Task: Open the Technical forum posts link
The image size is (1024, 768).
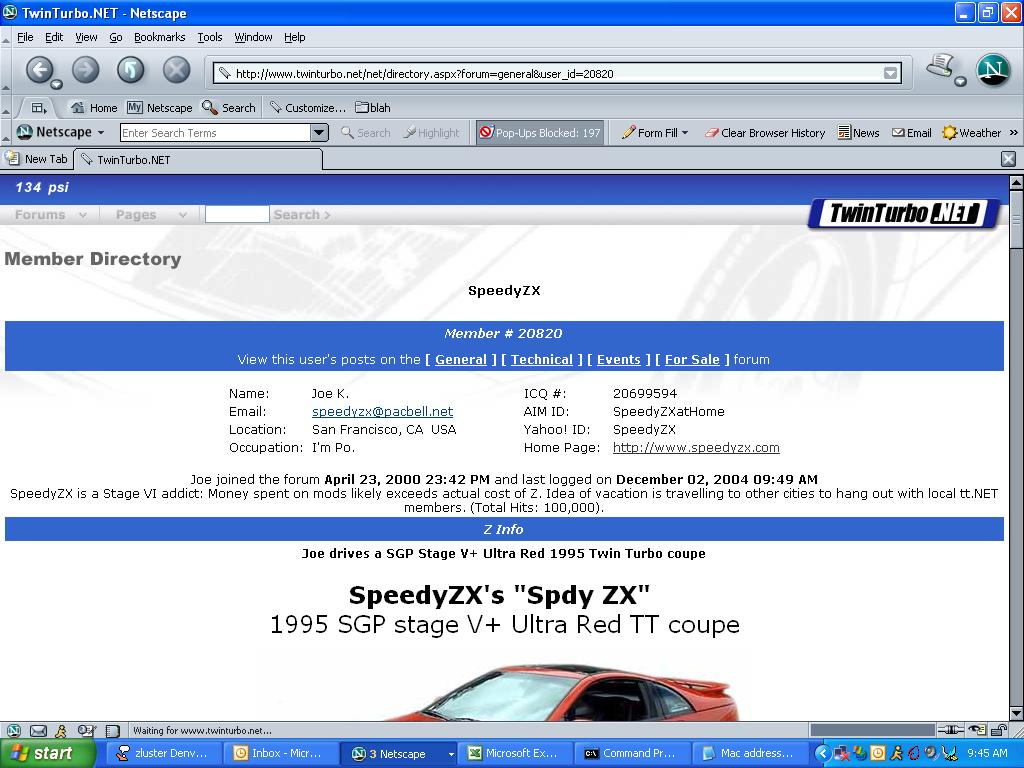Action: click(541, 360)
